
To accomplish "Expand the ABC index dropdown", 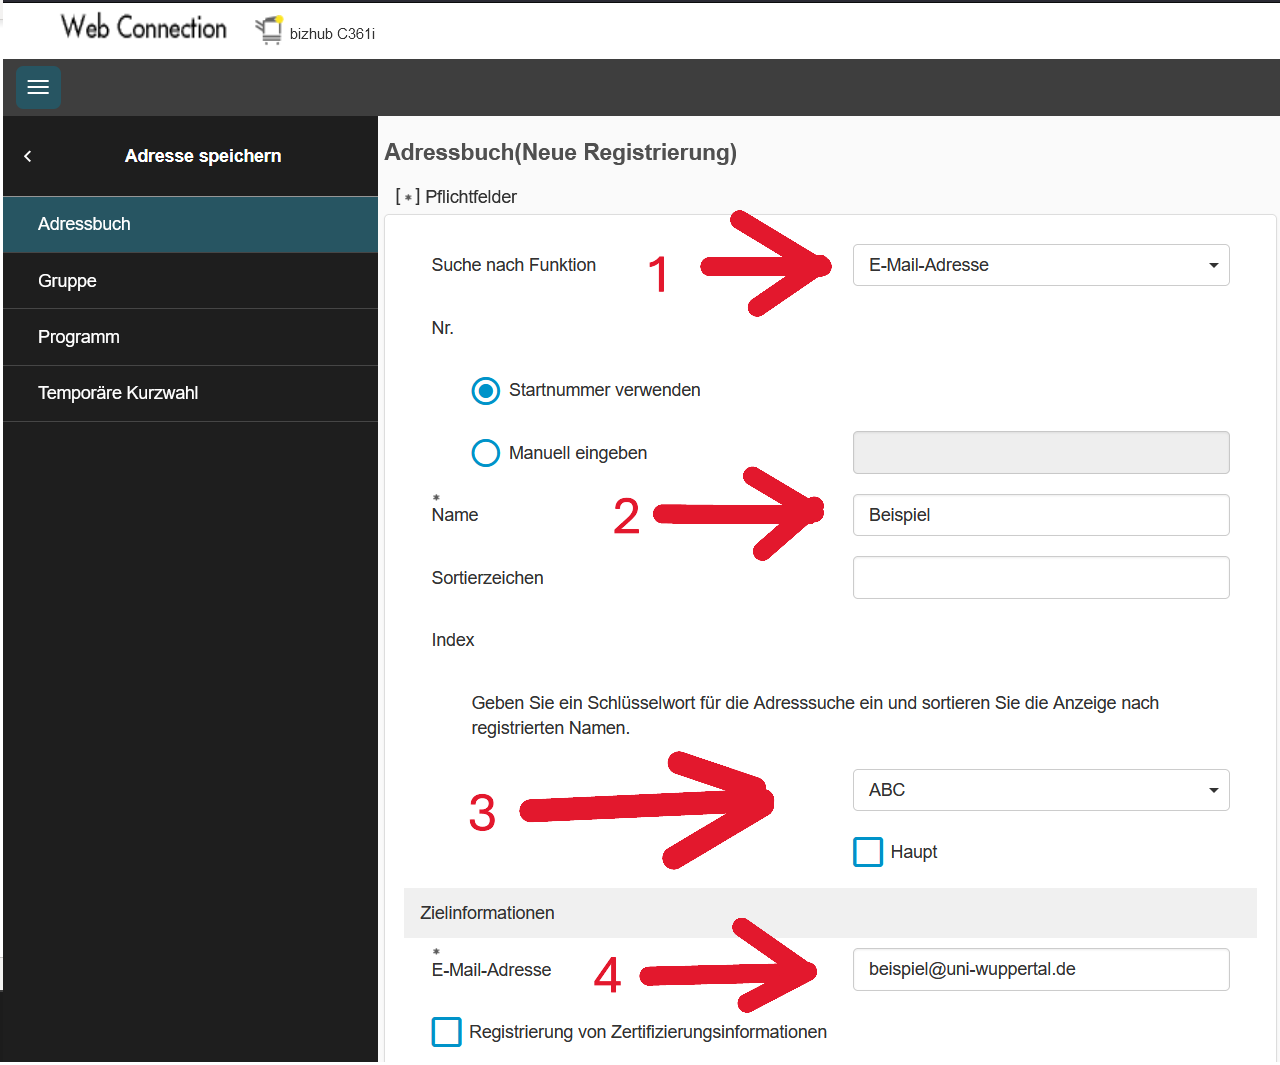I will pos(1040,790).
